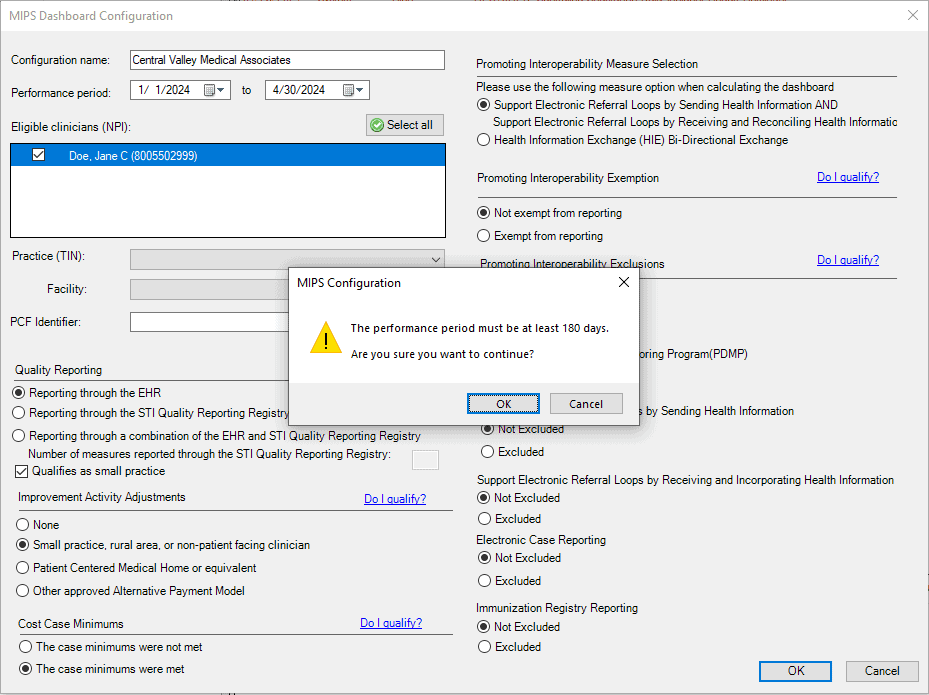This screenshot has height=695, width=929.
Task: Click the Configuration name text field
Action: click(287, 60)
